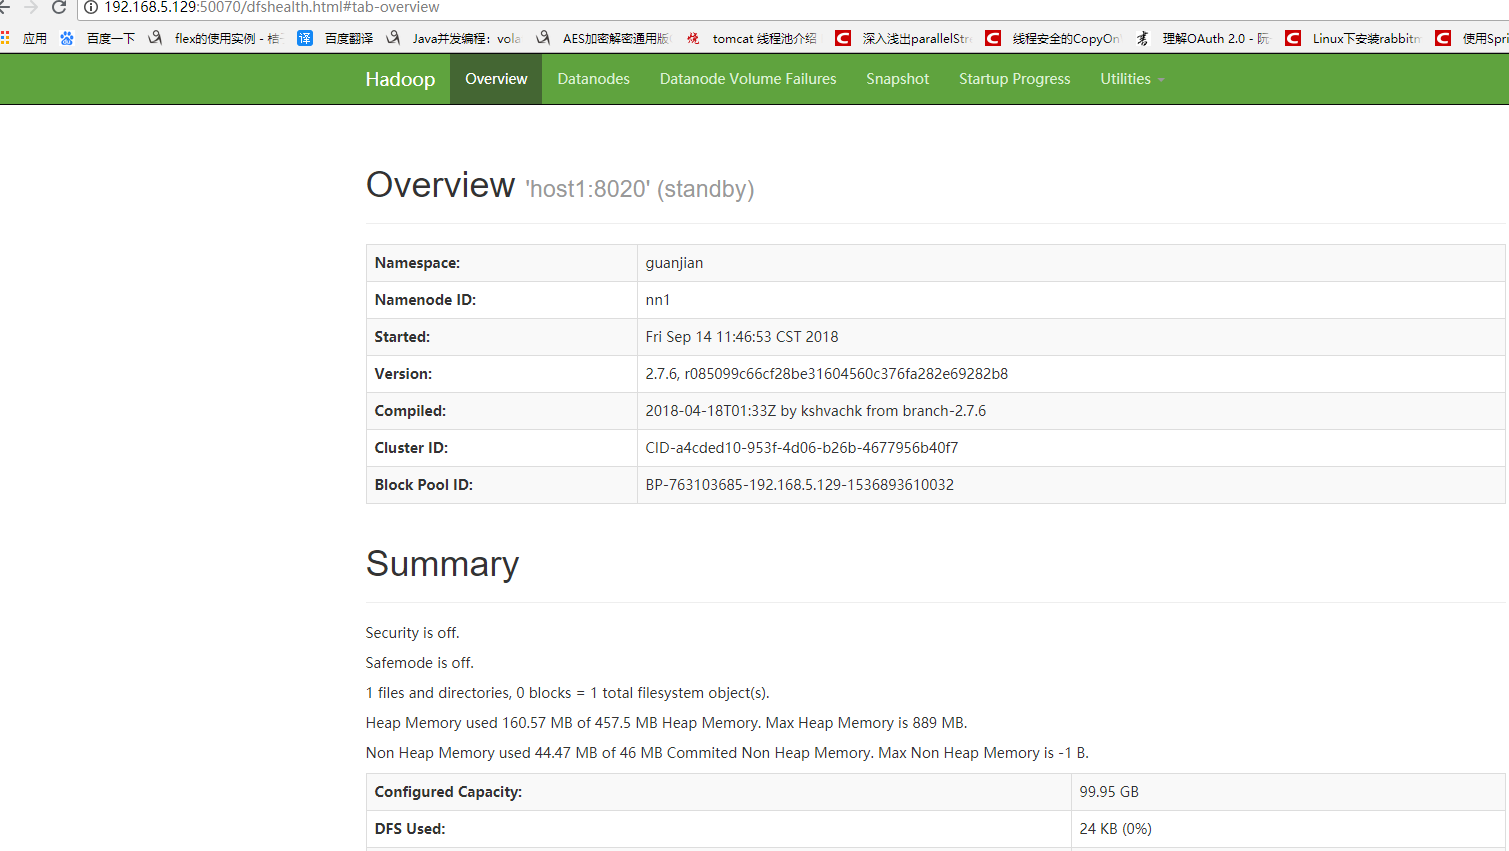Image resolution: width=1509 pixels, height=851 pixels.
Task: Switch to the Datanodes tab
Action: coord(593,79)
